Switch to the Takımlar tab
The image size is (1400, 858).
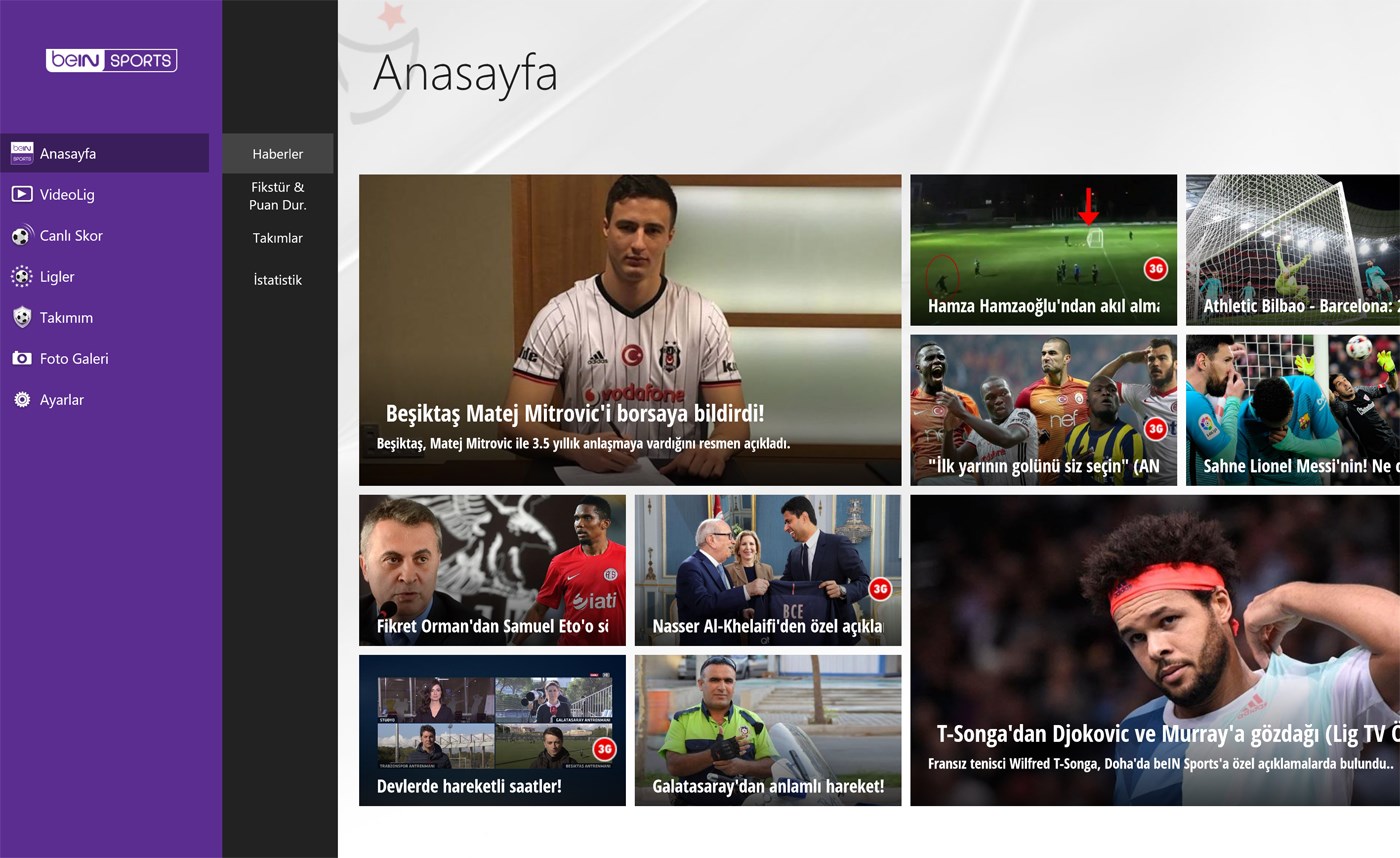(278, 238)
